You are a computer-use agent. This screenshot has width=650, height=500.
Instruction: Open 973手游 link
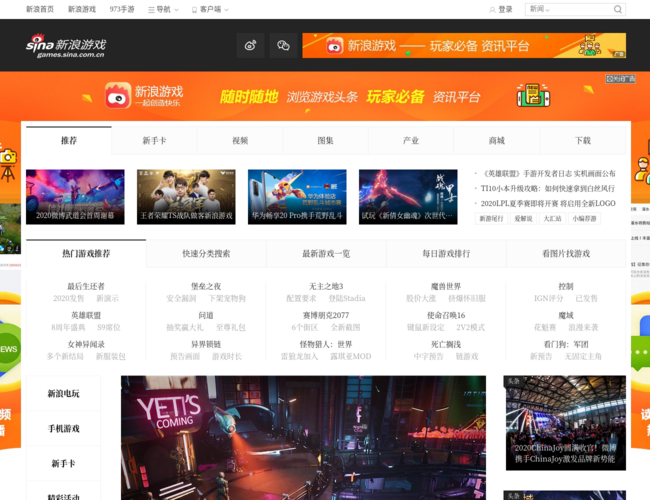click(x=122, y=9)
